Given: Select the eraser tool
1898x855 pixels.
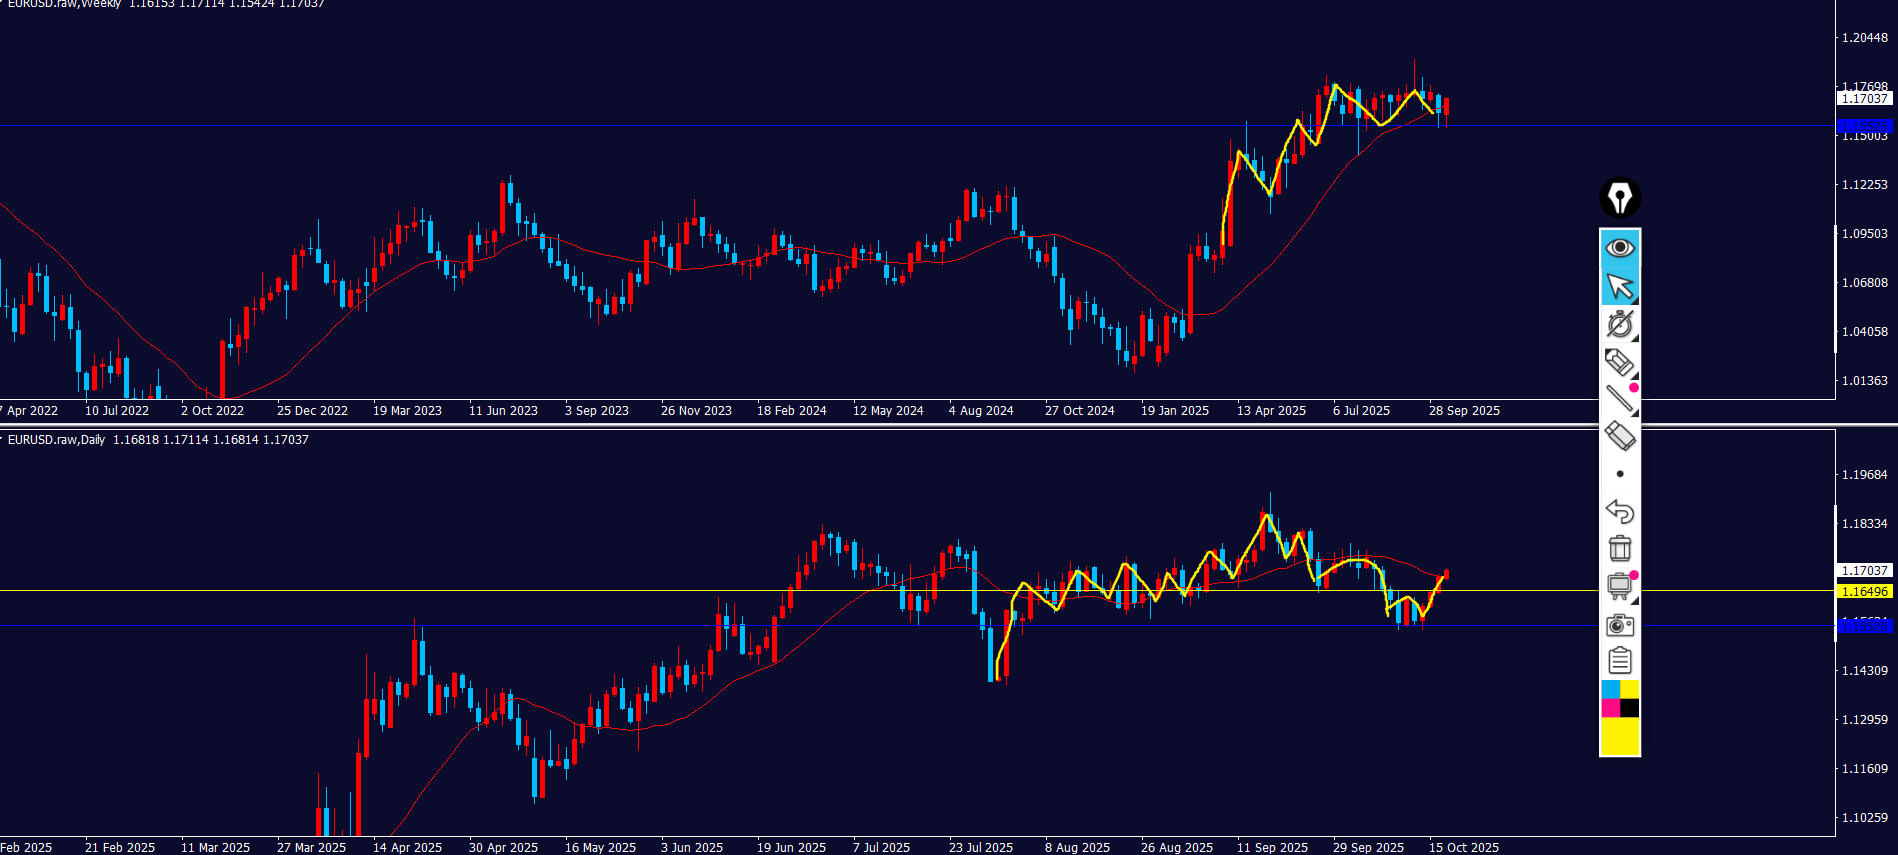Looking at the screenshot, I should pyautogui.click(x=1619, y=436).
